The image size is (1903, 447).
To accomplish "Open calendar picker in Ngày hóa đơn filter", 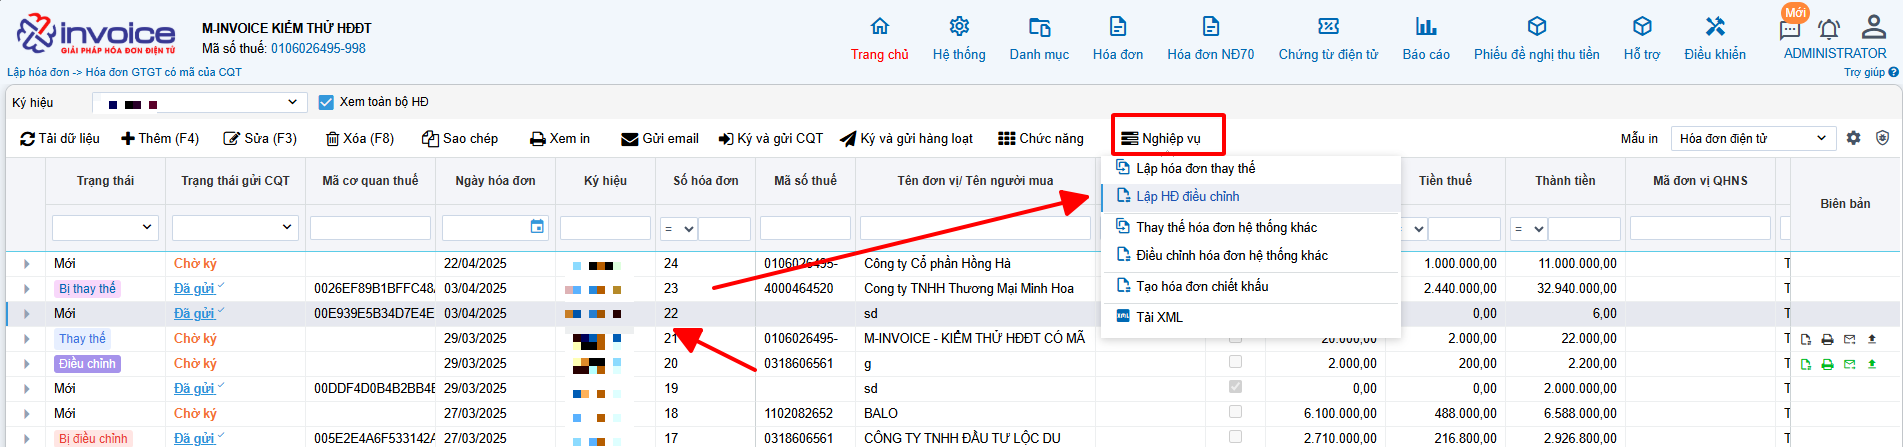I will point(537,227).
